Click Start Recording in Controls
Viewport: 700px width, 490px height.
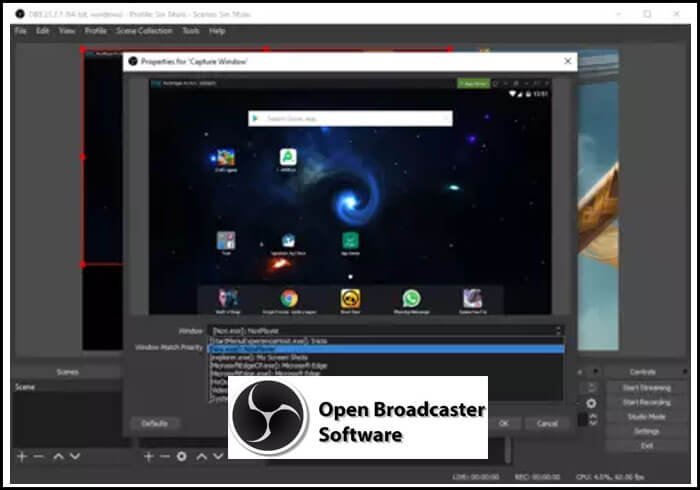[646, 403]
